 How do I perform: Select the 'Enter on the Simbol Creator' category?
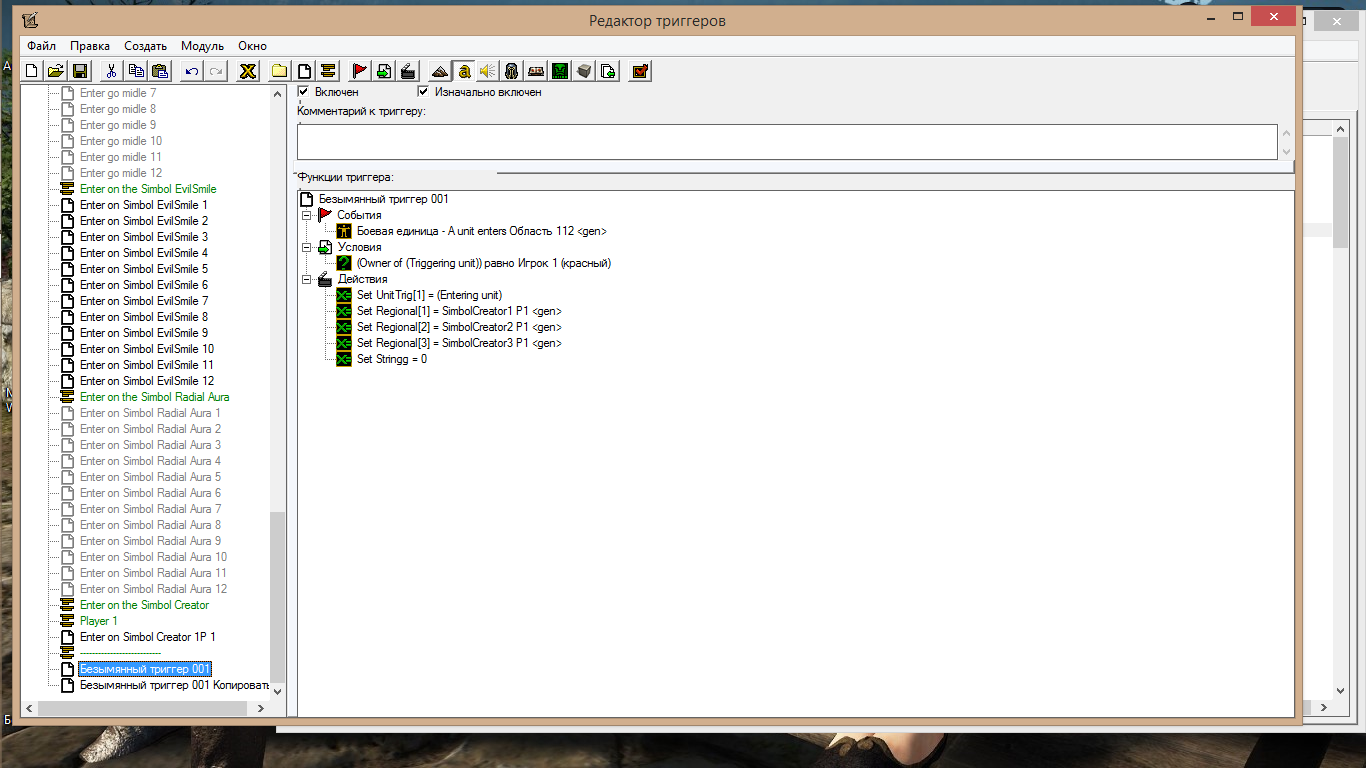(144, 605)
